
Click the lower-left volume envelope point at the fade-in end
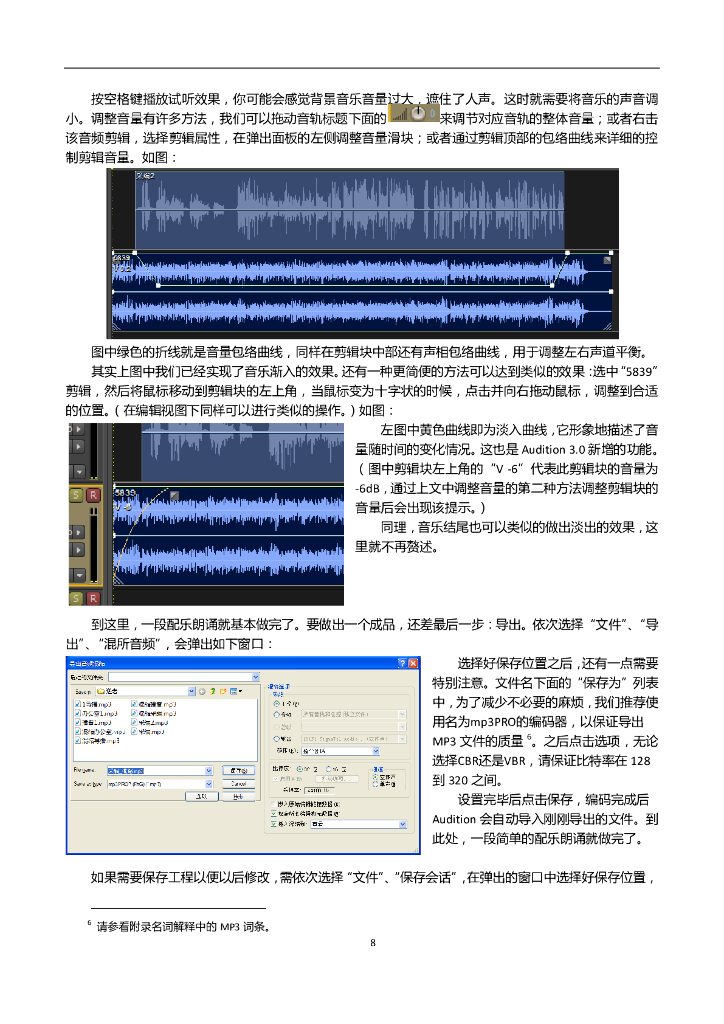tap(159, 285)
